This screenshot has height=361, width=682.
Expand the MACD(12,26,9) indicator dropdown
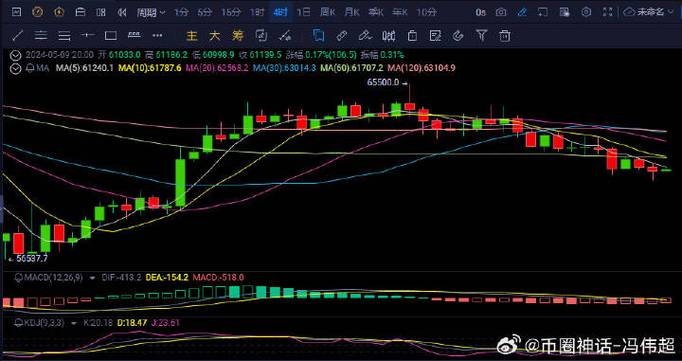pos(92,277)
